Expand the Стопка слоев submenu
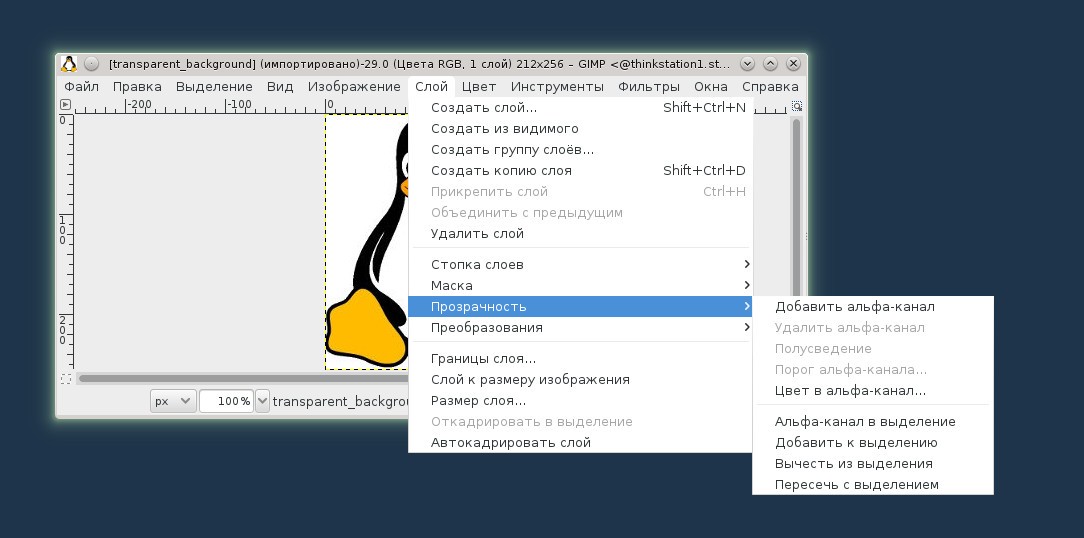 (580, 264)
